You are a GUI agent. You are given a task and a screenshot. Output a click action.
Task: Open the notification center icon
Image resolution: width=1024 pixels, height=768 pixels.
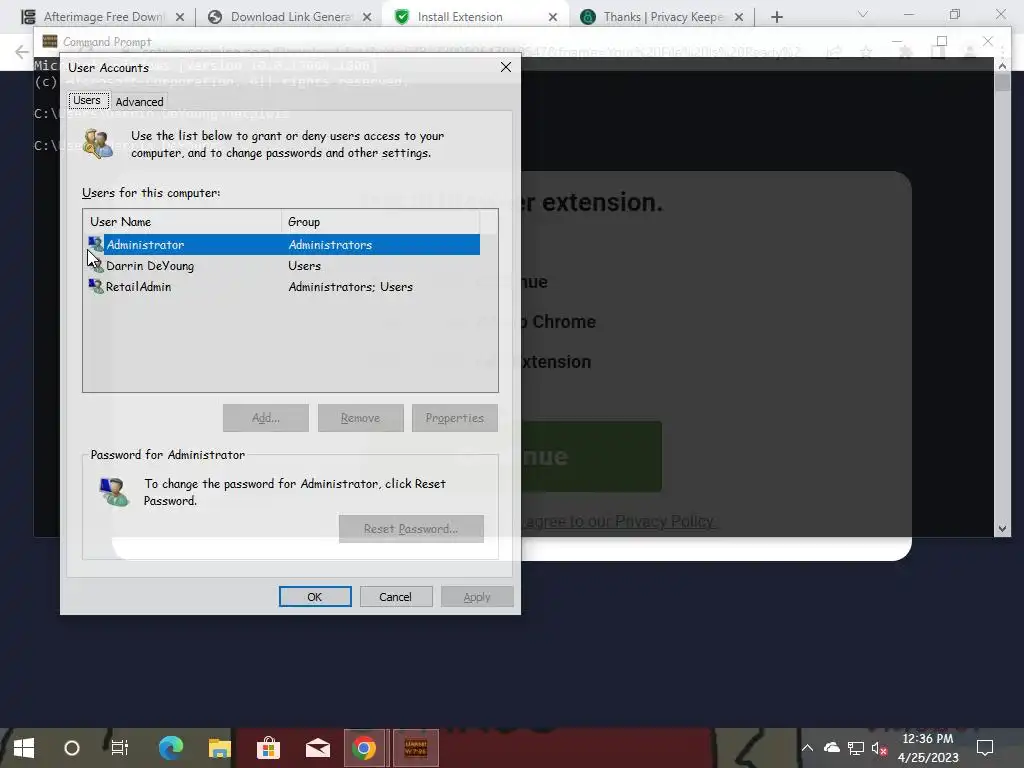[x=985, y=748]
